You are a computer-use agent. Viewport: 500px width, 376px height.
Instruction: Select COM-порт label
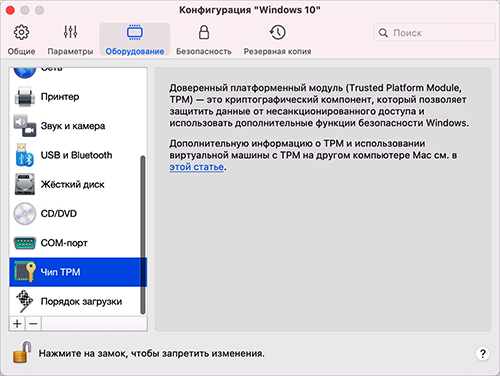click(x=64, y=243)
